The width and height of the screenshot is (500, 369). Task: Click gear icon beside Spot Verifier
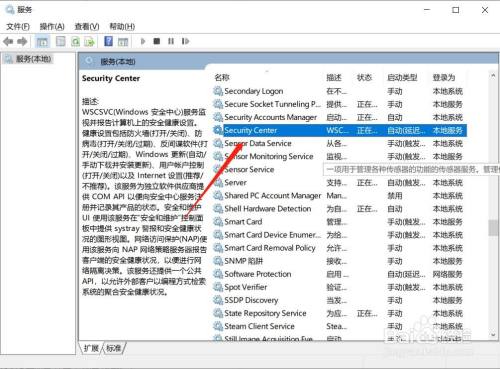tap(218, 287)
